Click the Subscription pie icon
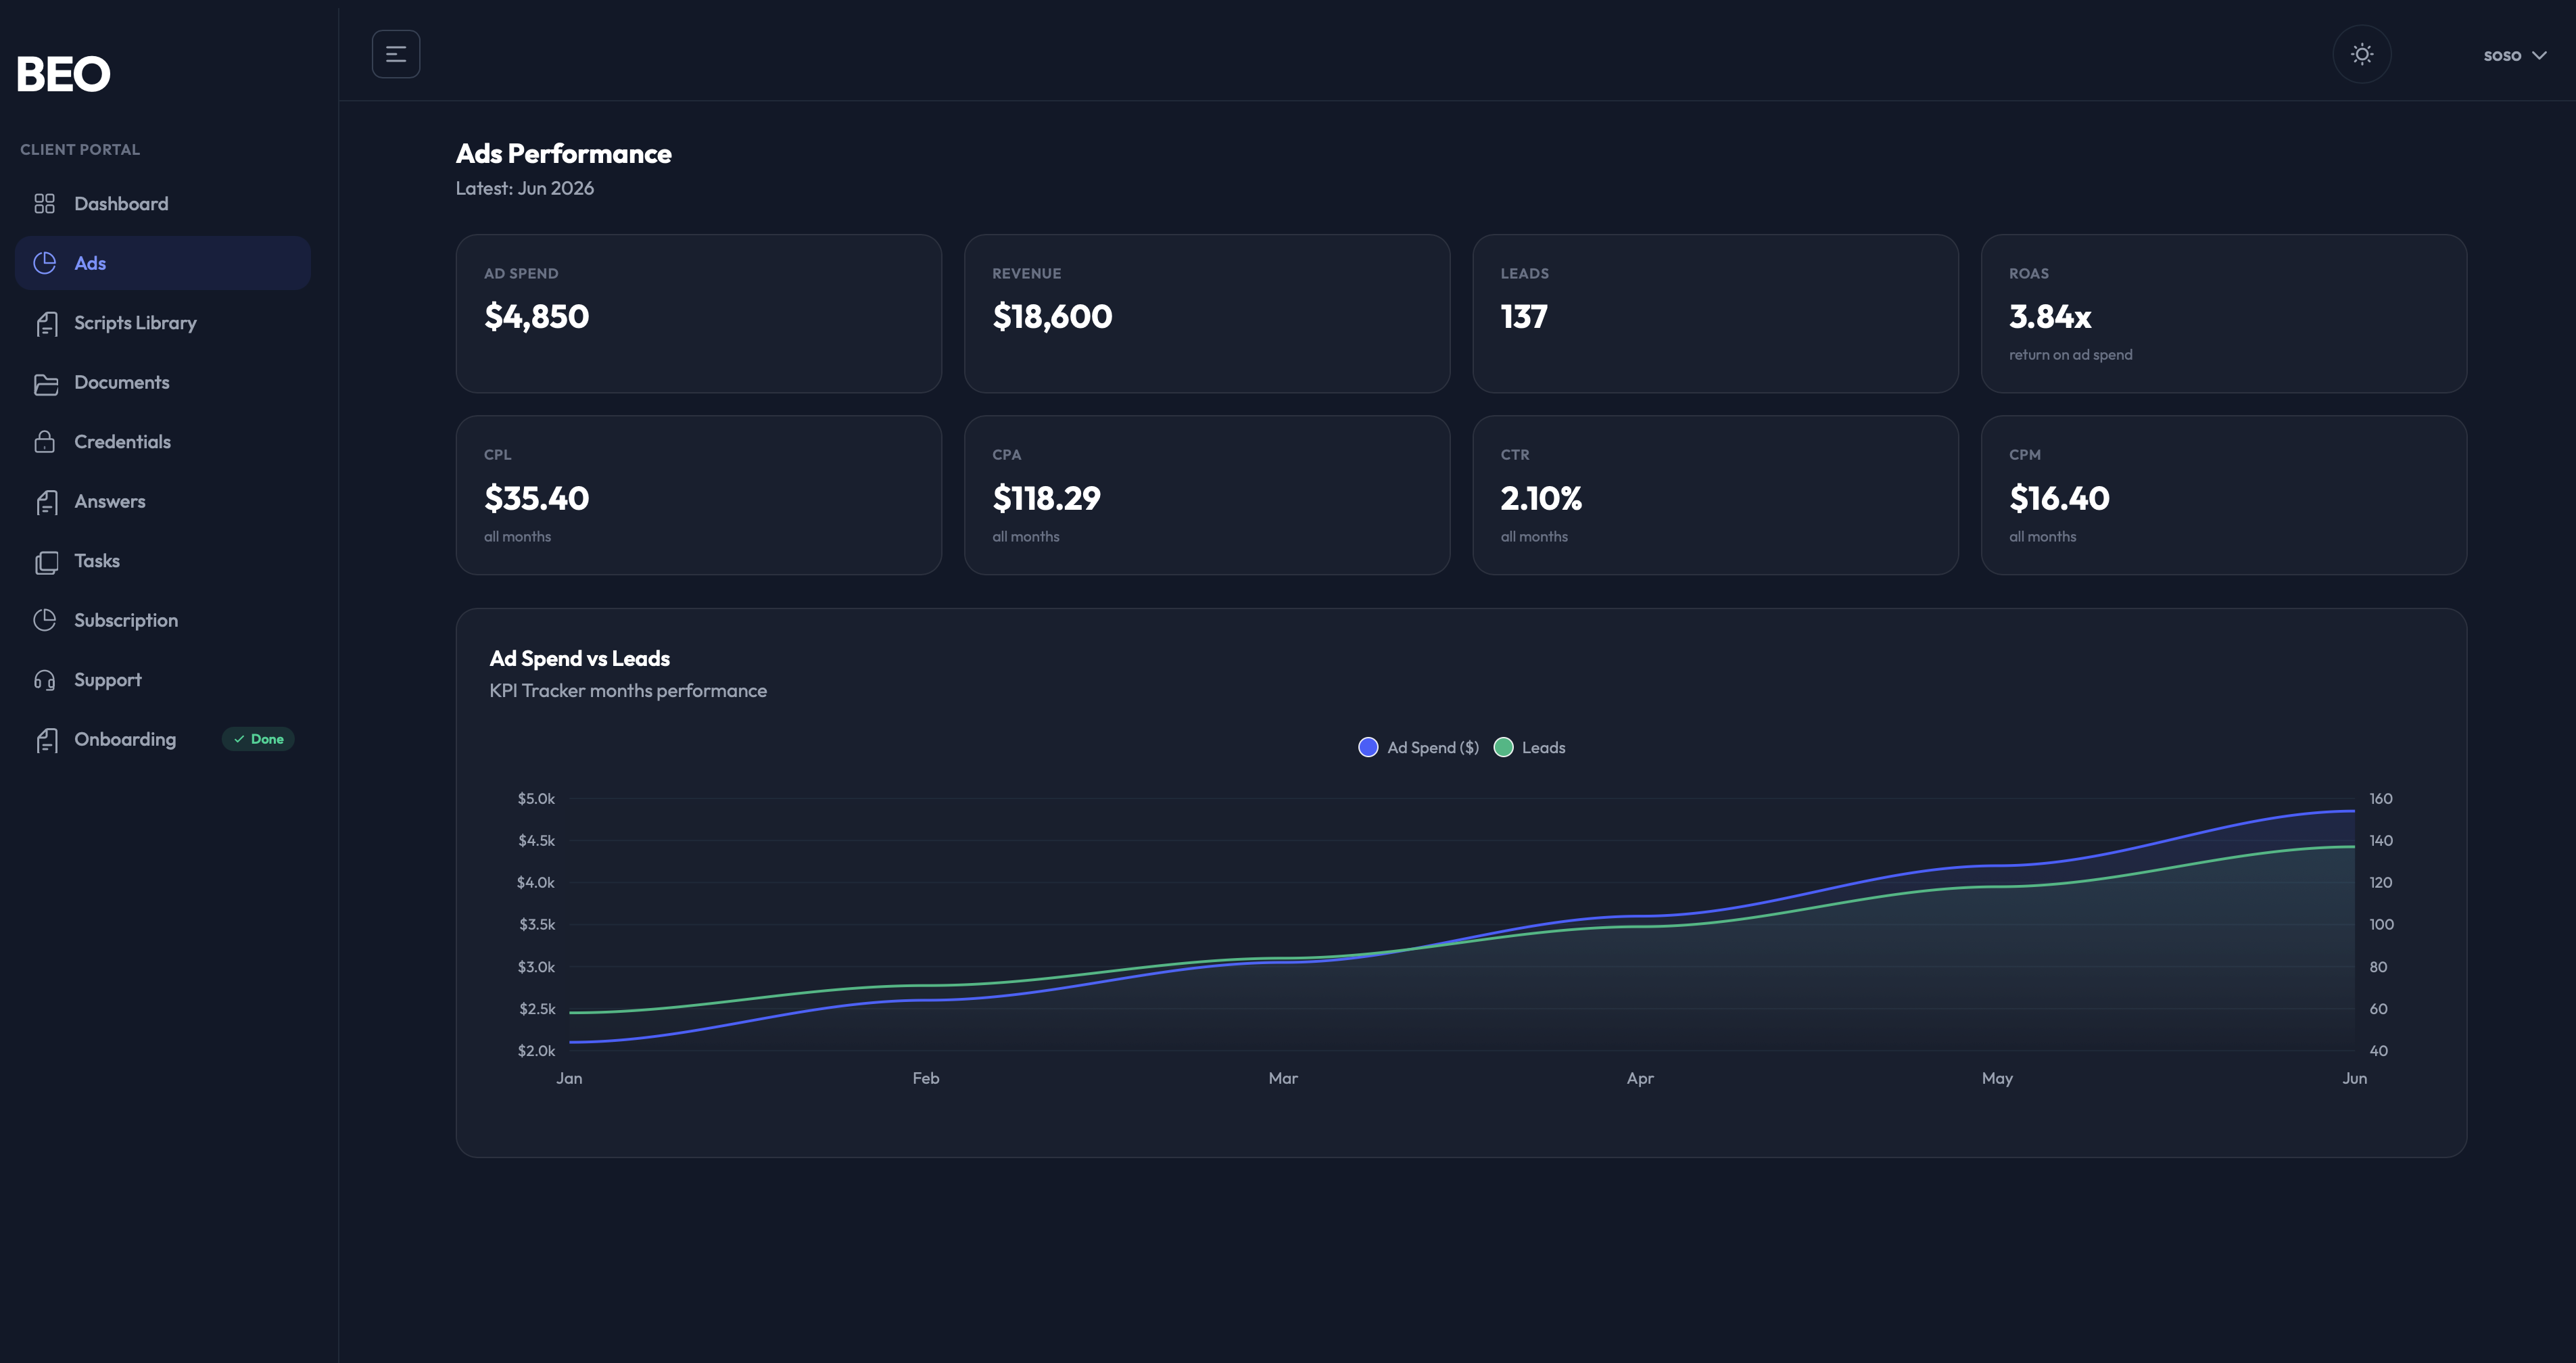The image size is (2576, 1363). (45, 620)
